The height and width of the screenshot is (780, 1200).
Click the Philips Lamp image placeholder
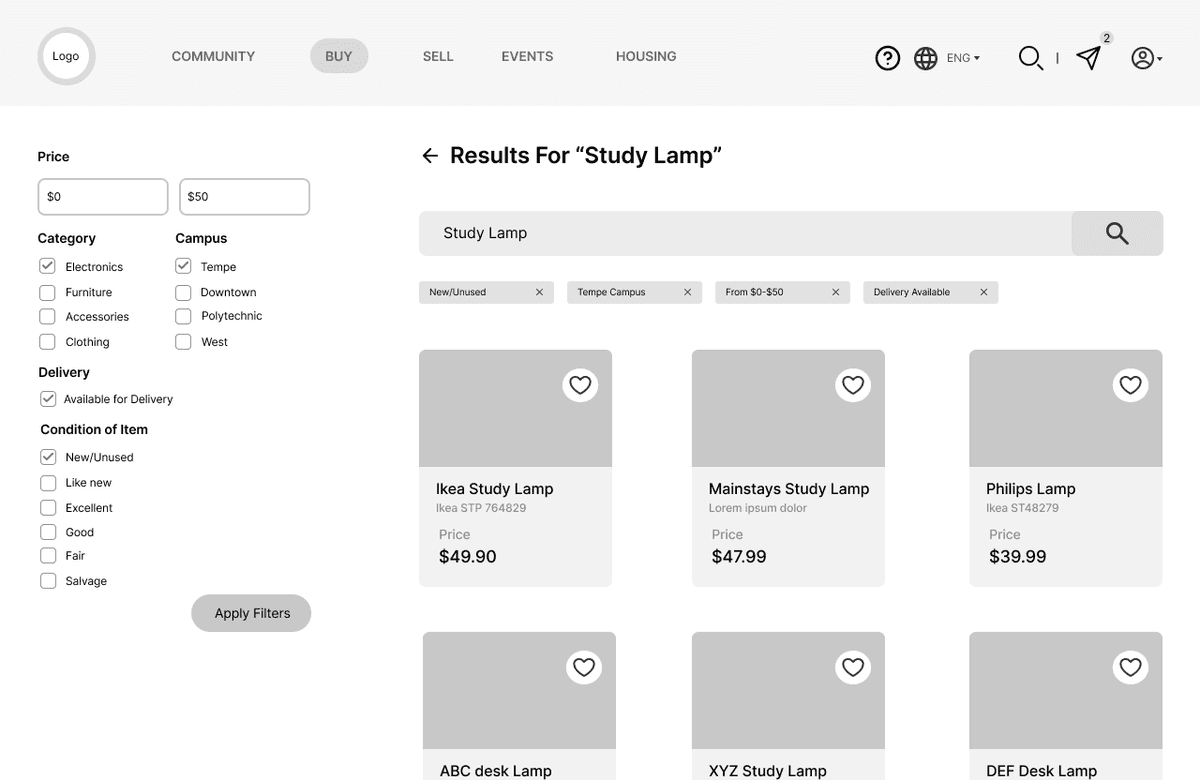(x=1066, y=408)
